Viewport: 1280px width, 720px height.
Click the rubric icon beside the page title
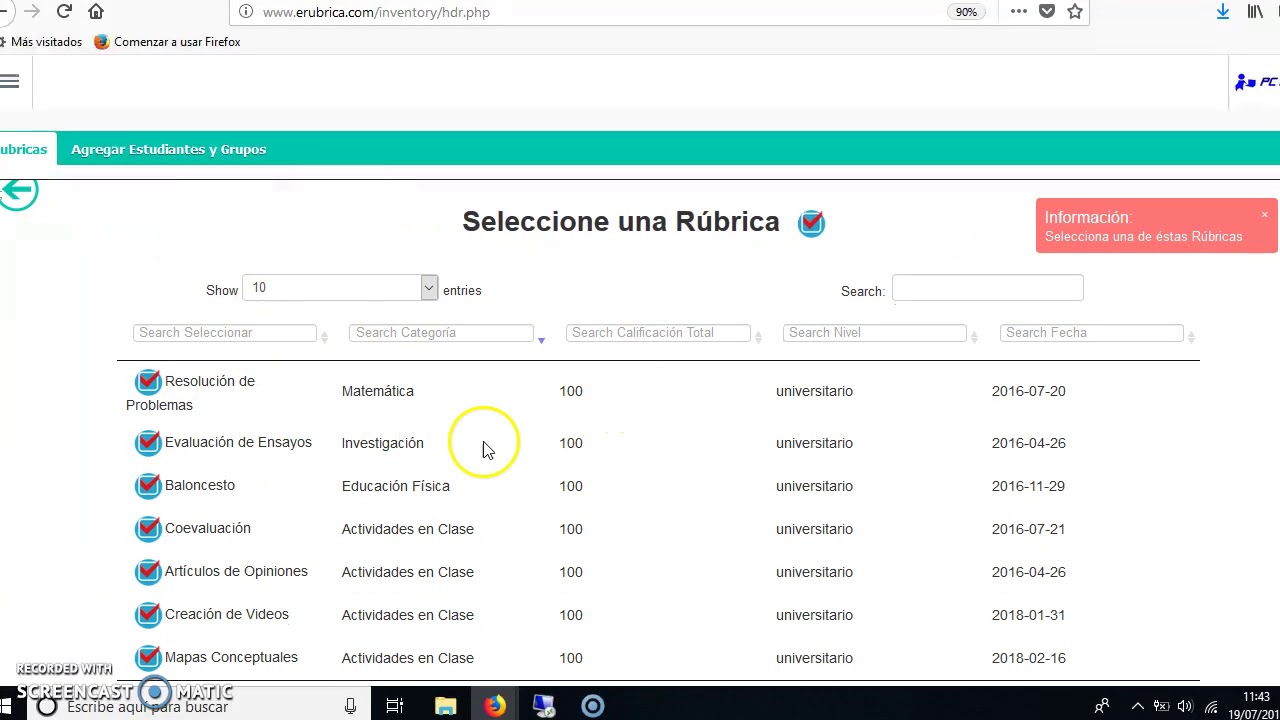pos(811,223)
